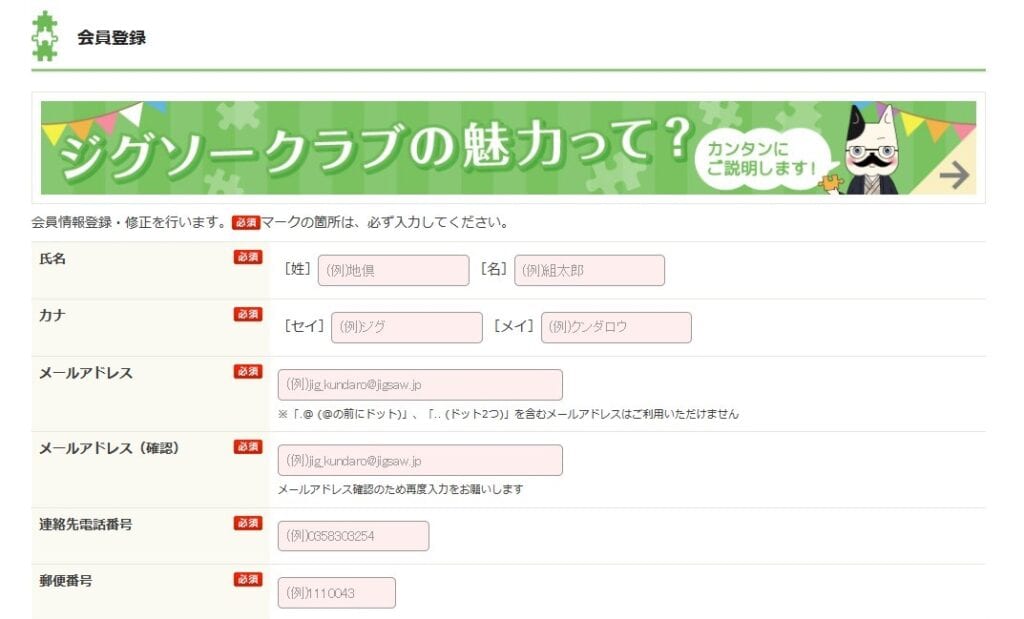Screen dimensions: 1024x619
Task: Select the メールアドレス(確認) confirmation field
Action: coord(420,460)
